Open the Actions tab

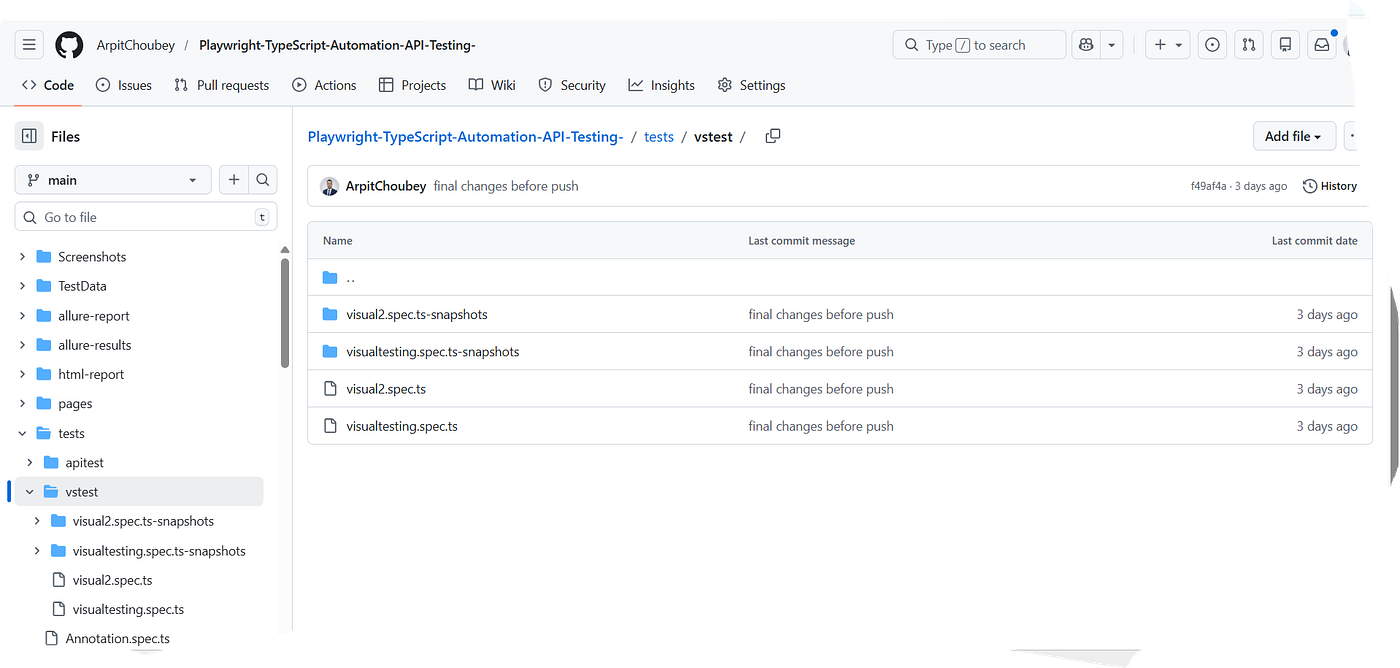tap(324, 85)
